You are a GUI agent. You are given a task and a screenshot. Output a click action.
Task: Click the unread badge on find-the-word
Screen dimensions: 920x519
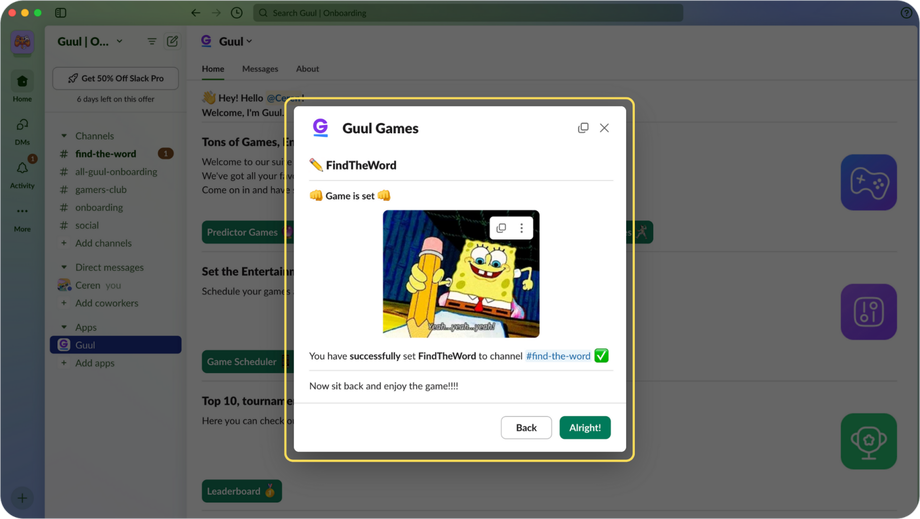click(165, 154)
